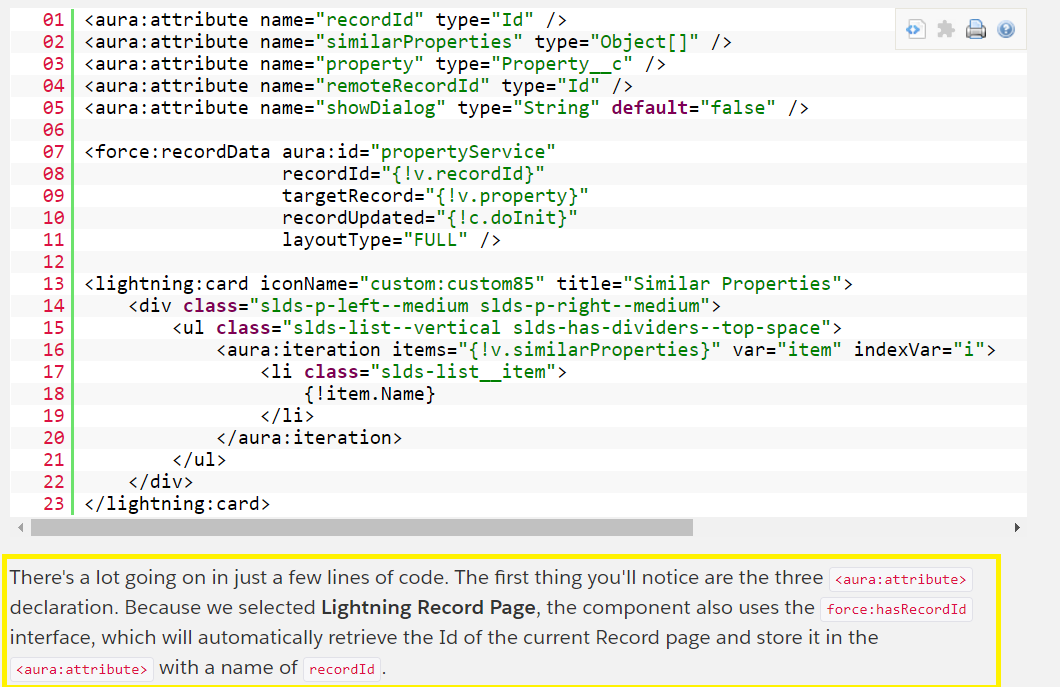Click the "slds-list__item" class value
1060x687 pixels.
click(x=463, y=372)
